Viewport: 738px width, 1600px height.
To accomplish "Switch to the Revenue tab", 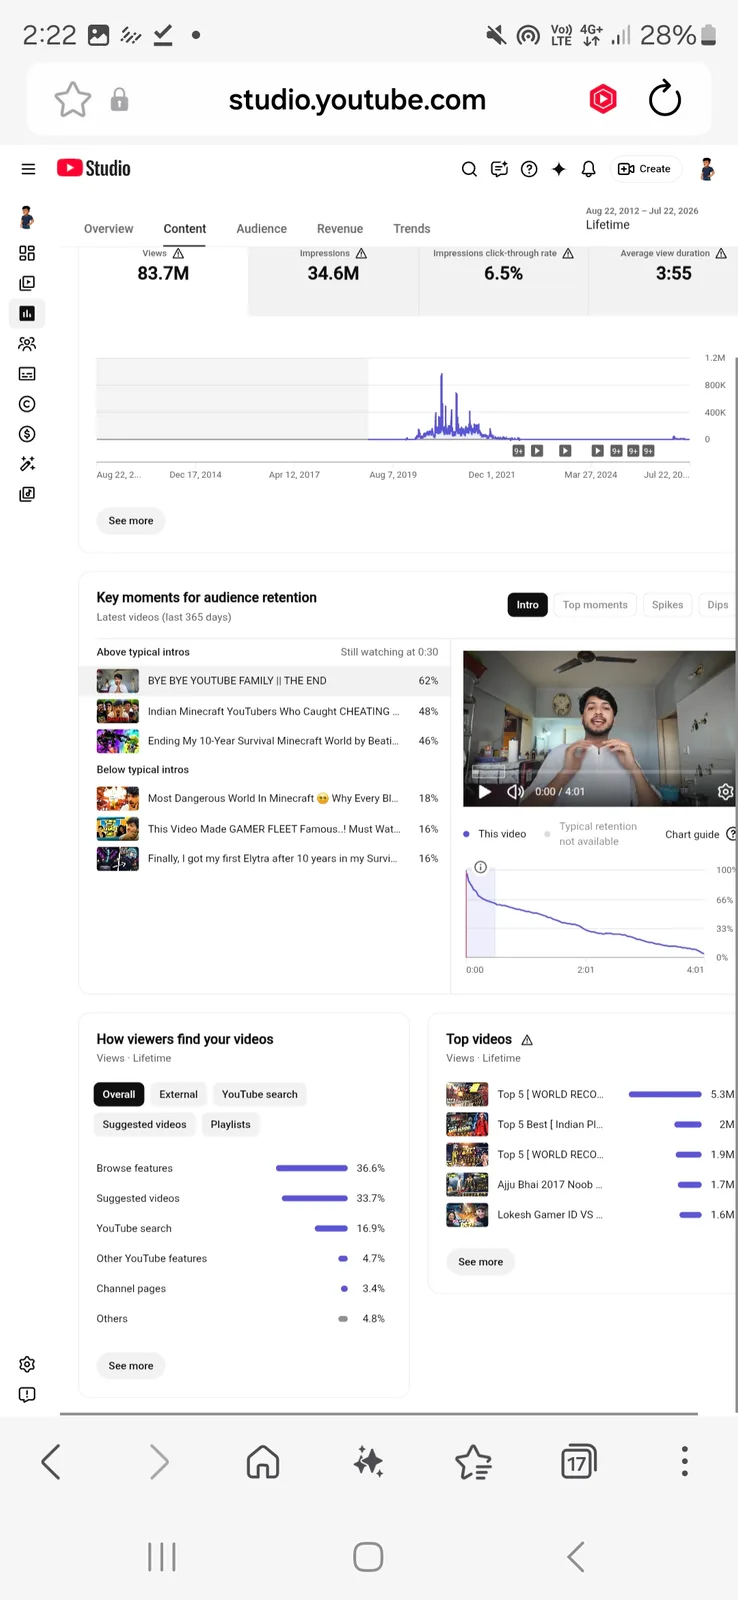I will pyautogui.click(x=340, y=229).
